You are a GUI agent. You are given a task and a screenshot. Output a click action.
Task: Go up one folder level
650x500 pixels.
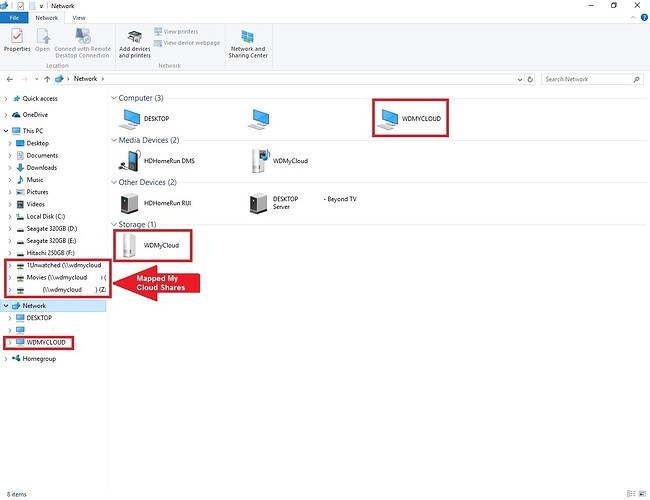coord(47,79)
